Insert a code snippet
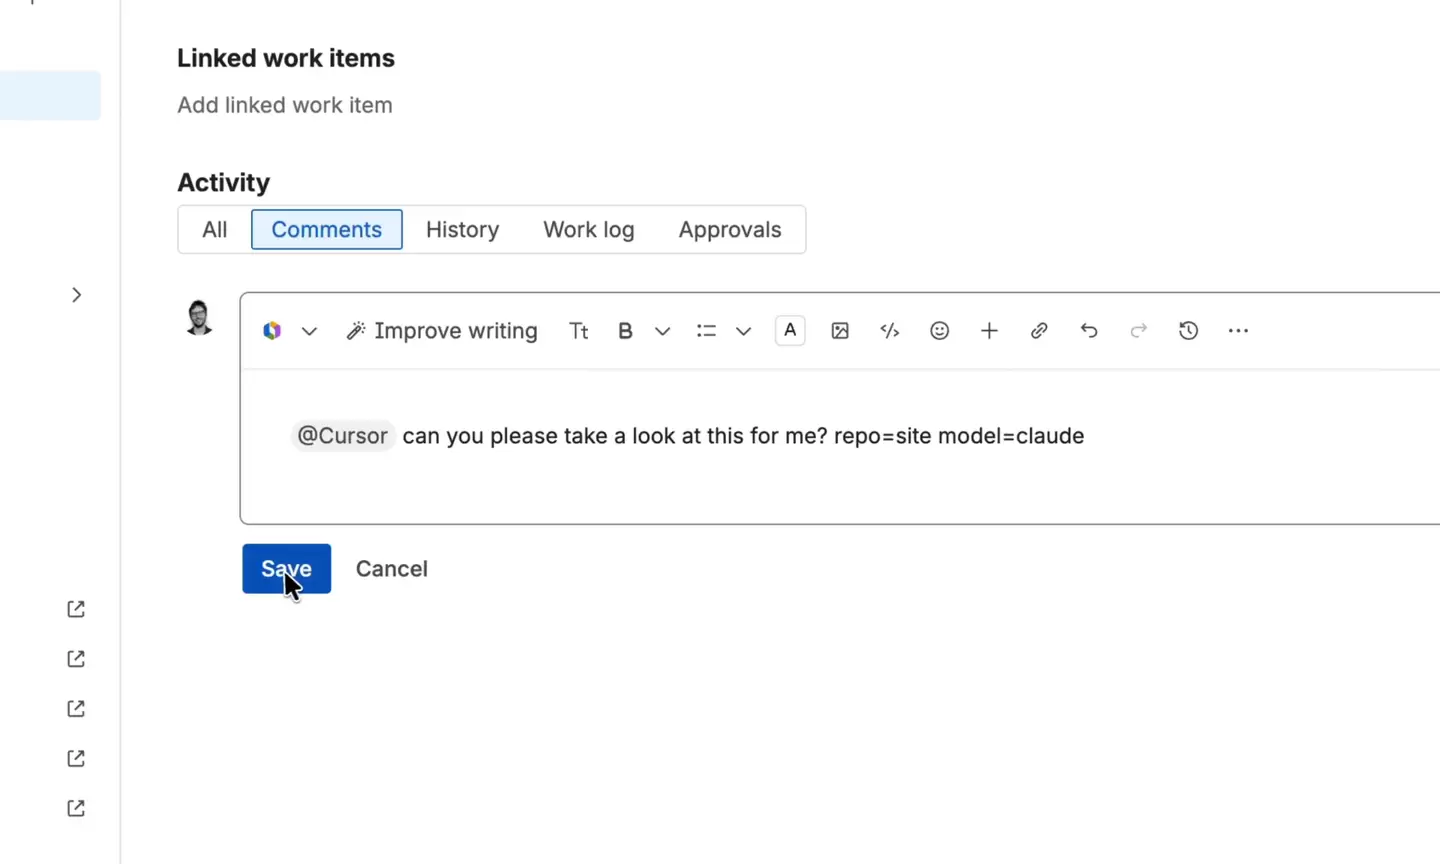This screenshot has height=864, width=1440. (x=890, y=331)
